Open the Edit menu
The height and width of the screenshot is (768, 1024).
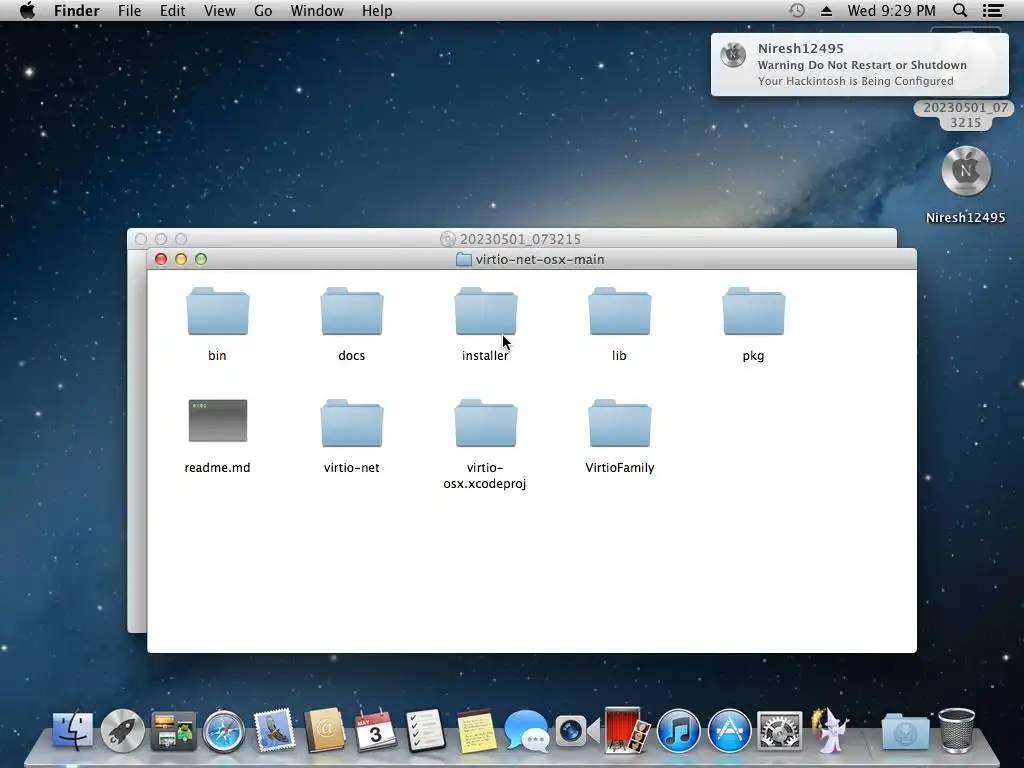tap(172, 11)
